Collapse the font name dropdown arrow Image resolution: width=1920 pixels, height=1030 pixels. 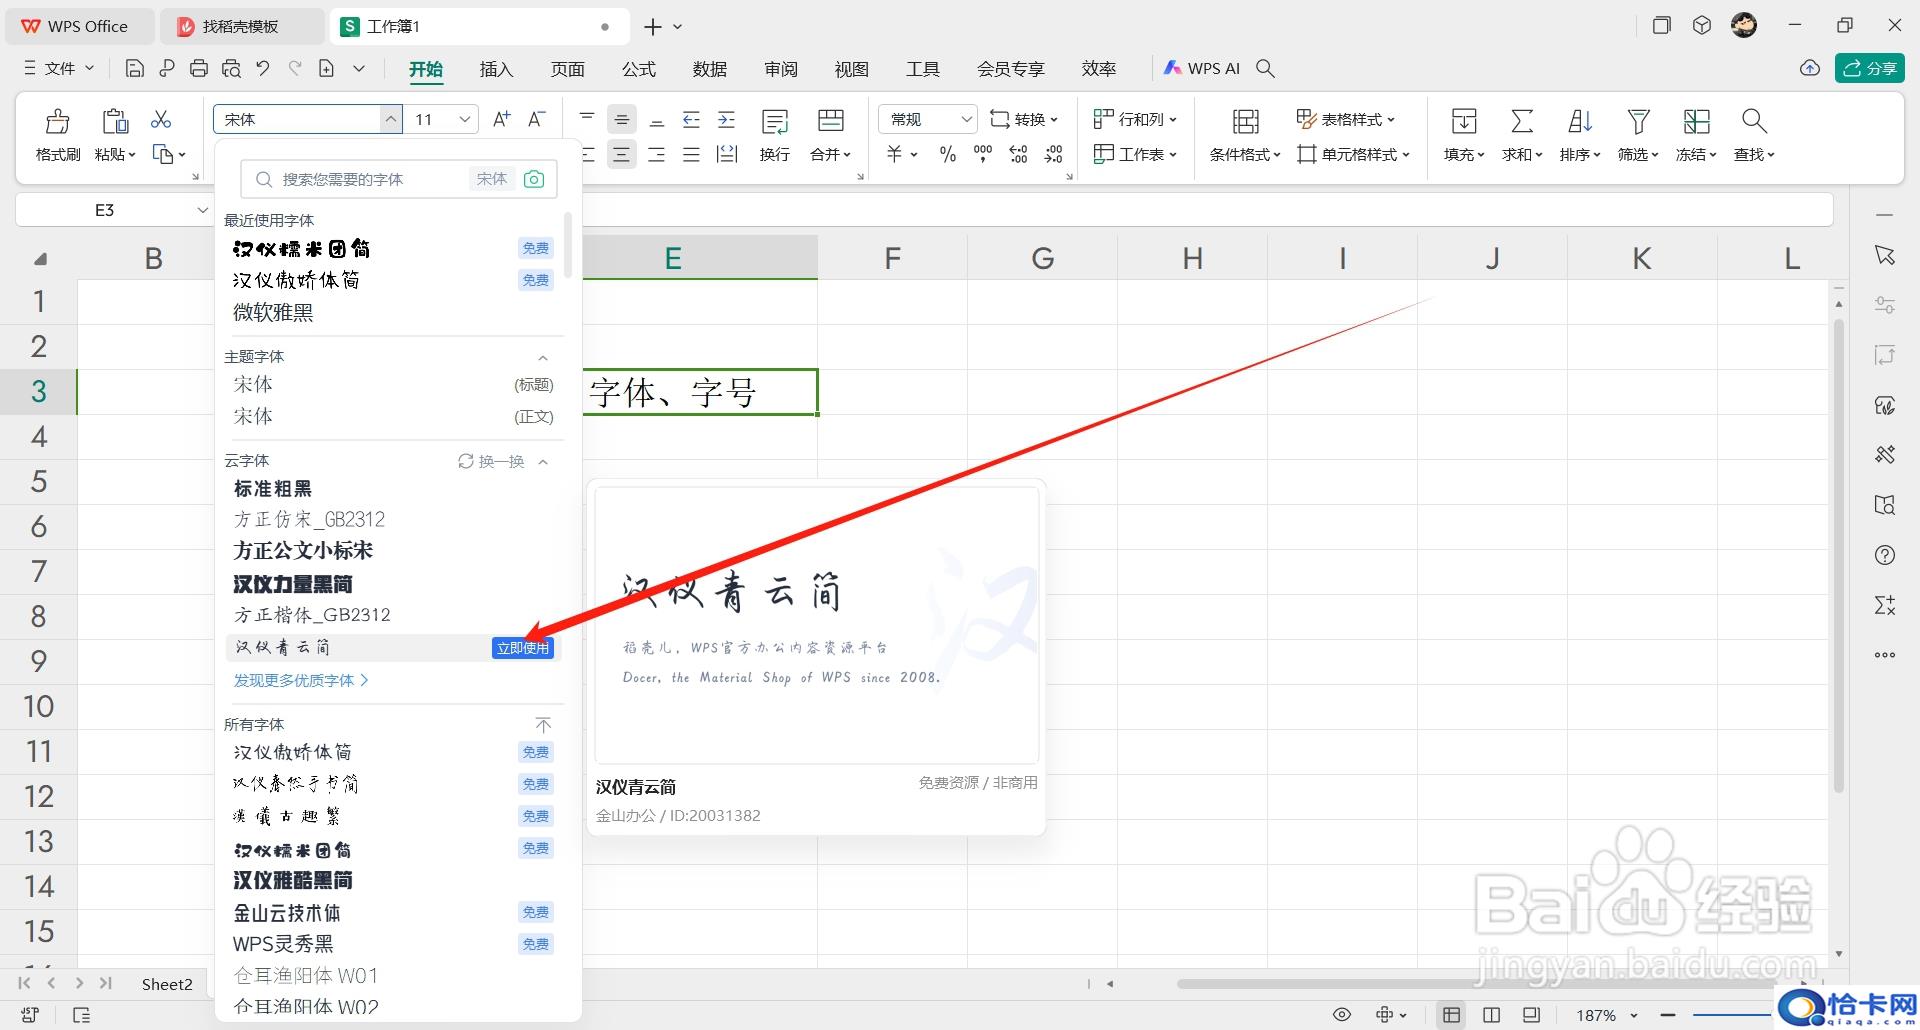click(391, 119)
